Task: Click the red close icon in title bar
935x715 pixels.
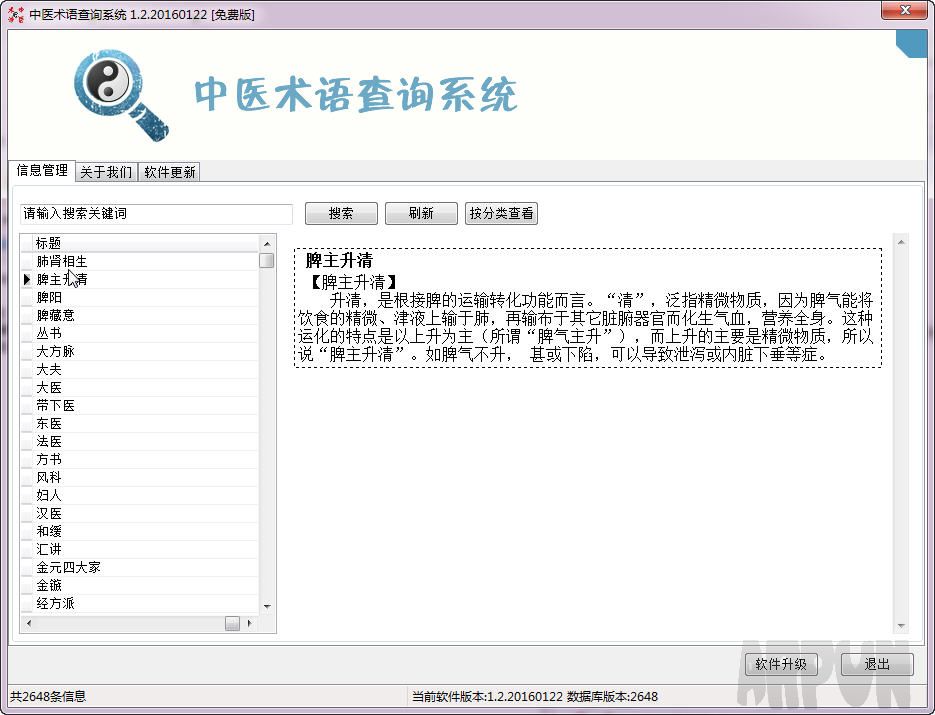Action: (x=903, y=11)
